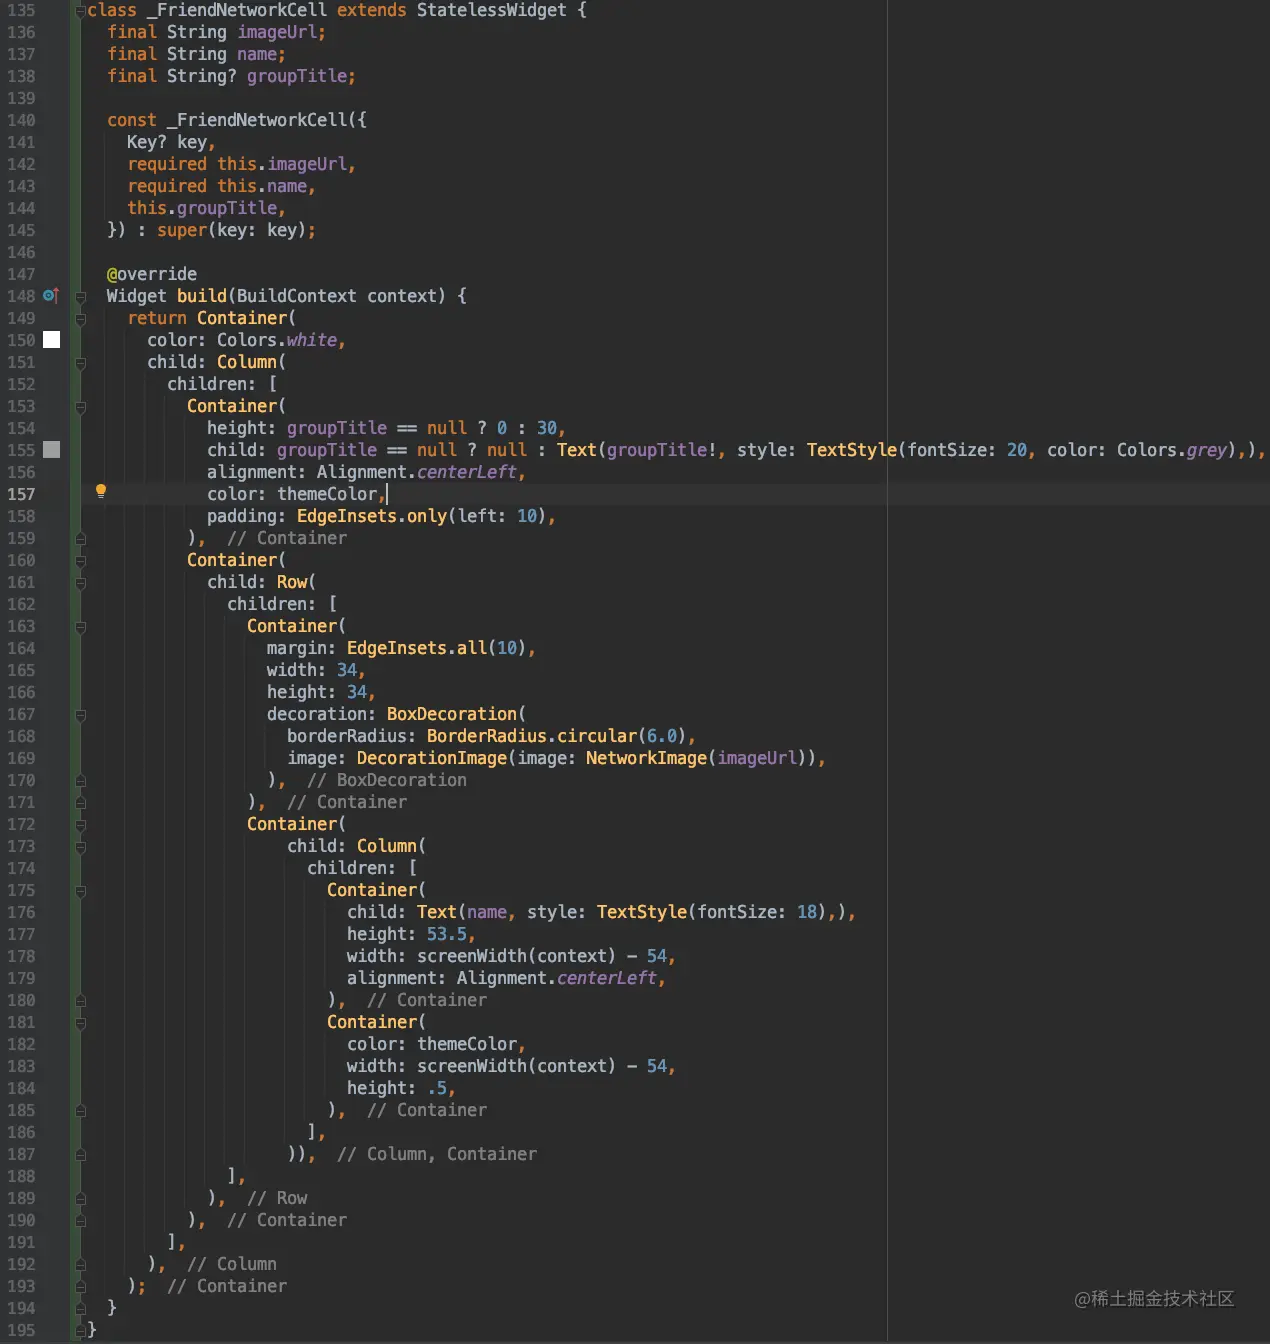Open the lightbulb quick-fix on line 157
The width and height of the screenshot is (1270, 1344).
pos(100,491)
